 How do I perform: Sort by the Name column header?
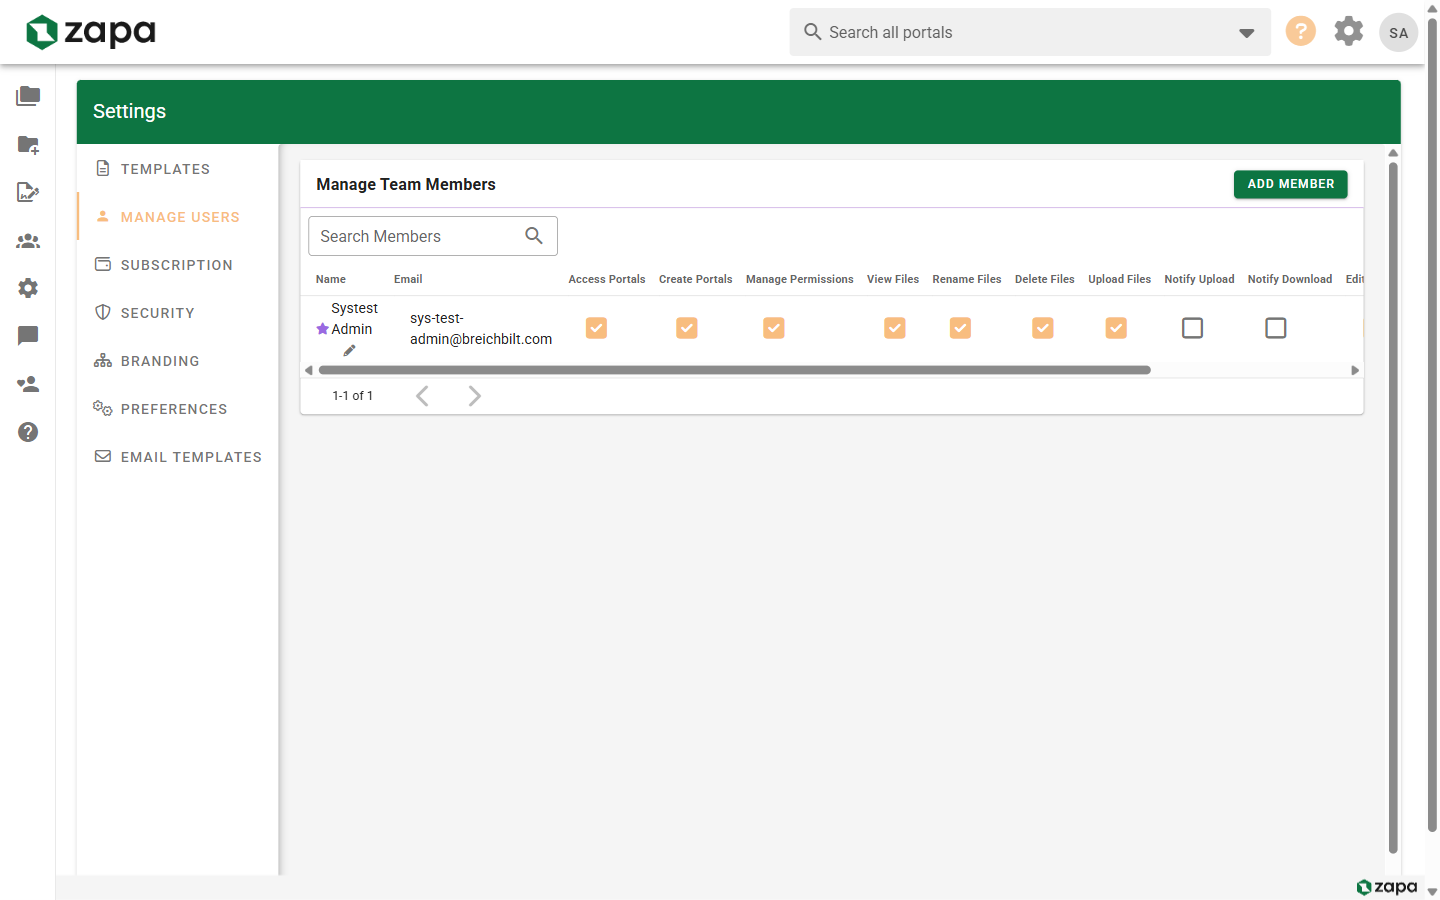[331, 279]
